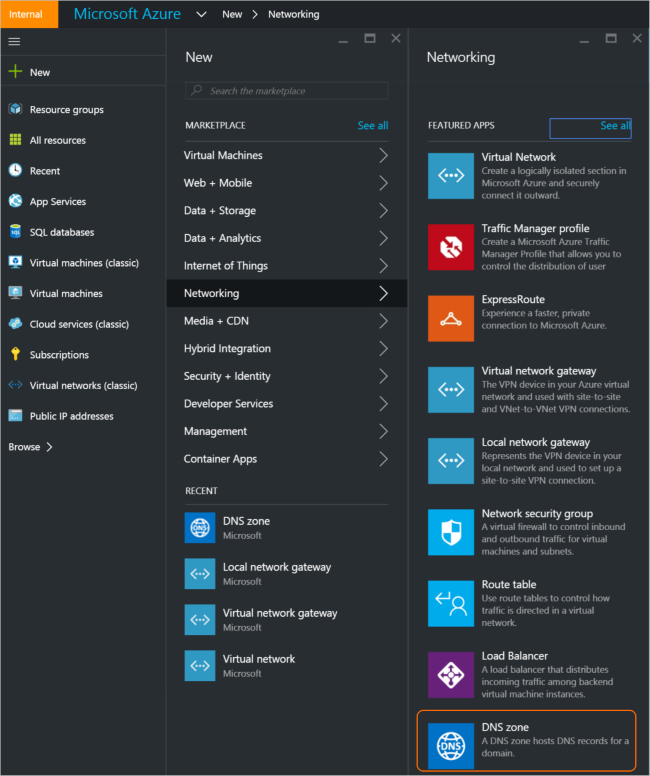Select the Networking category in marketplace
This screenshot has height=776, width=650.
click(x=287, y=293)
